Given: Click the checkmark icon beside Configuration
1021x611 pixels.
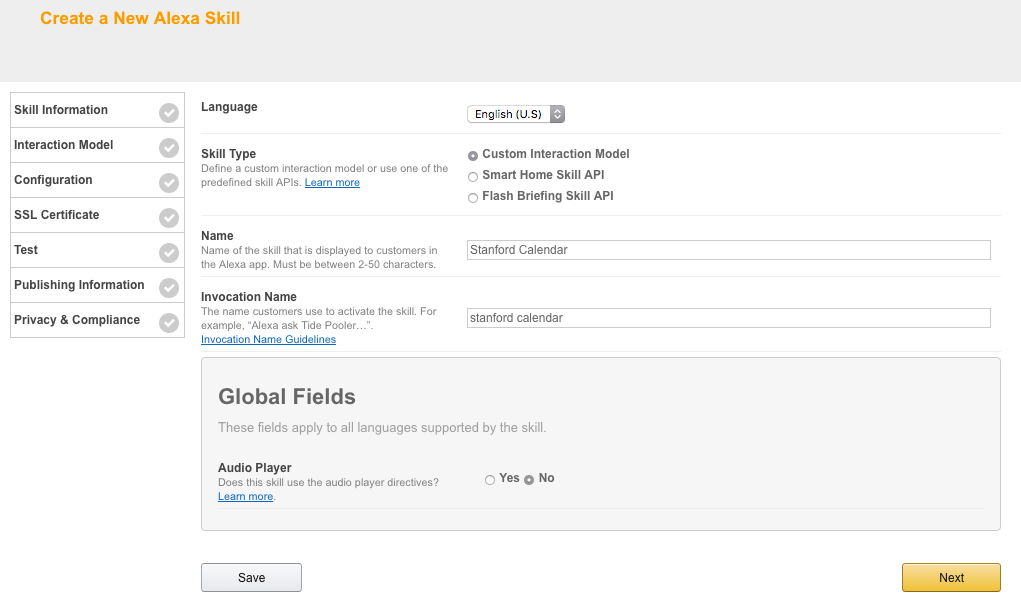Looking at the screenshot, I should (x=169, y=183).
